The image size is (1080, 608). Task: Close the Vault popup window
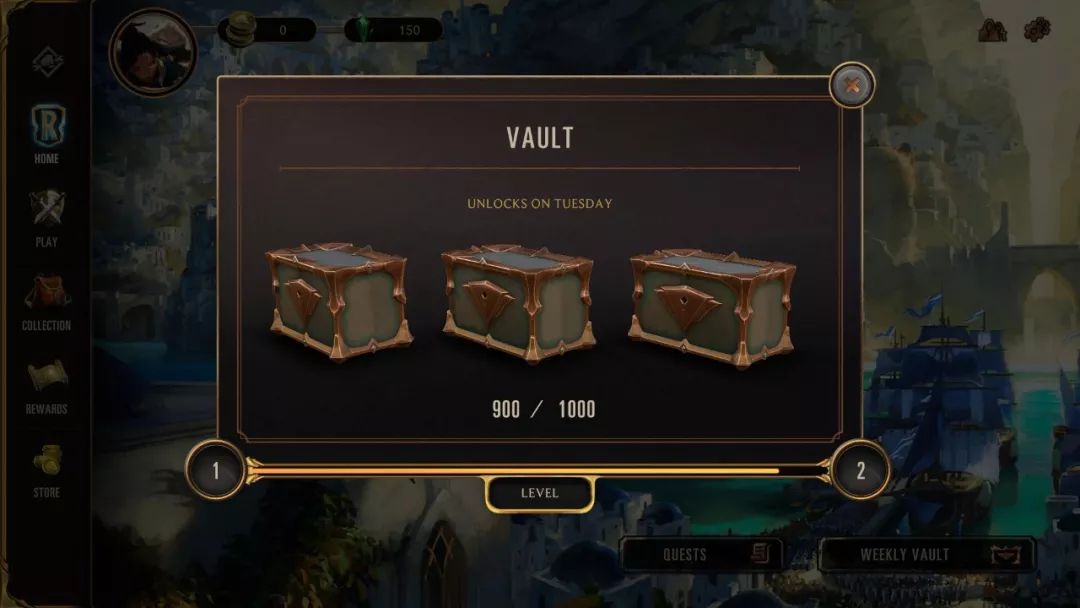click(852, 85)
